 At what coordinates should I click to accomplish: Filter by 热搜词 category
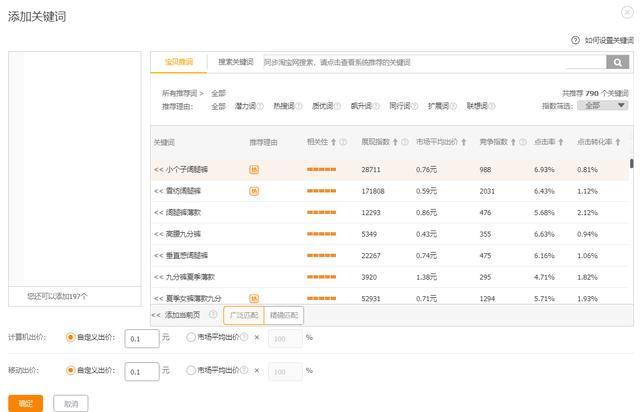(284, 106)
